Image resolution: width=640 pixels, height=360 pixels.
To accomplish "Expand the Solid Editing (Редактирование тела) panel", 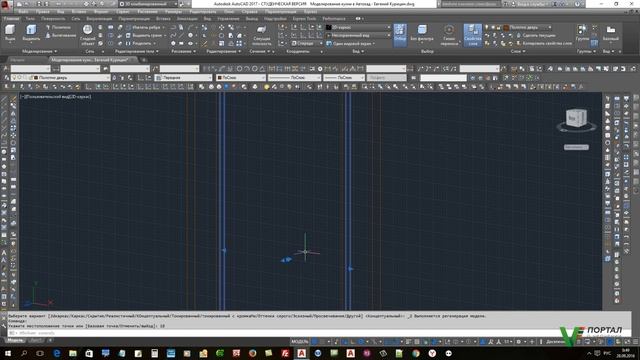I will tap(136, 51).
